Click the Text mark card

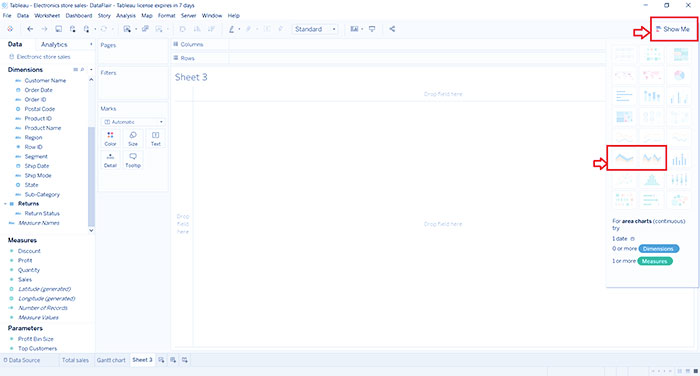tap(155, 139)
